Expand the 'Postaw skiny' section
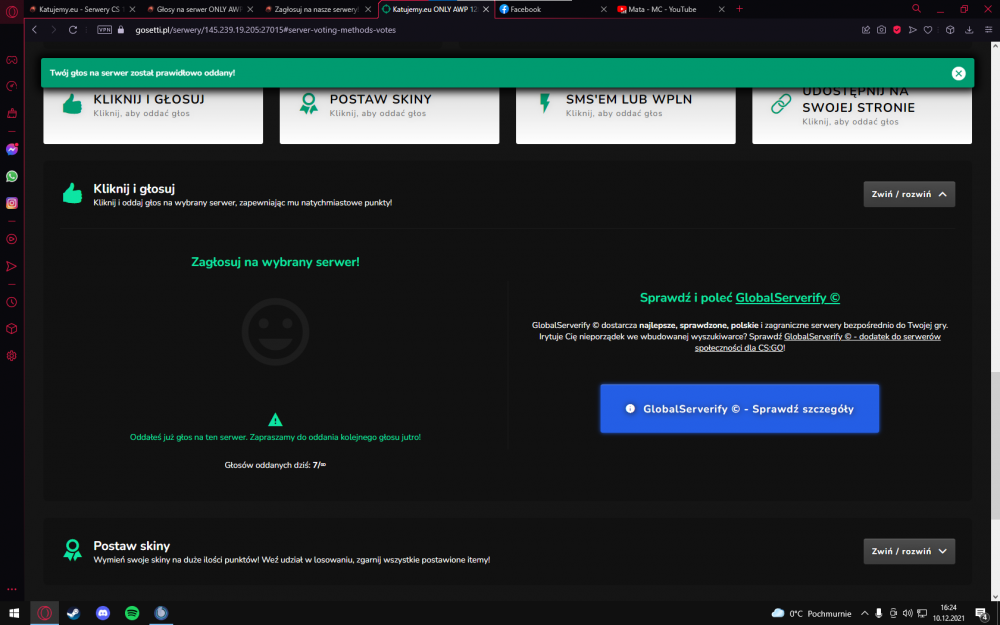Screen dimensions: 1000x625 (x=909, y=551)
